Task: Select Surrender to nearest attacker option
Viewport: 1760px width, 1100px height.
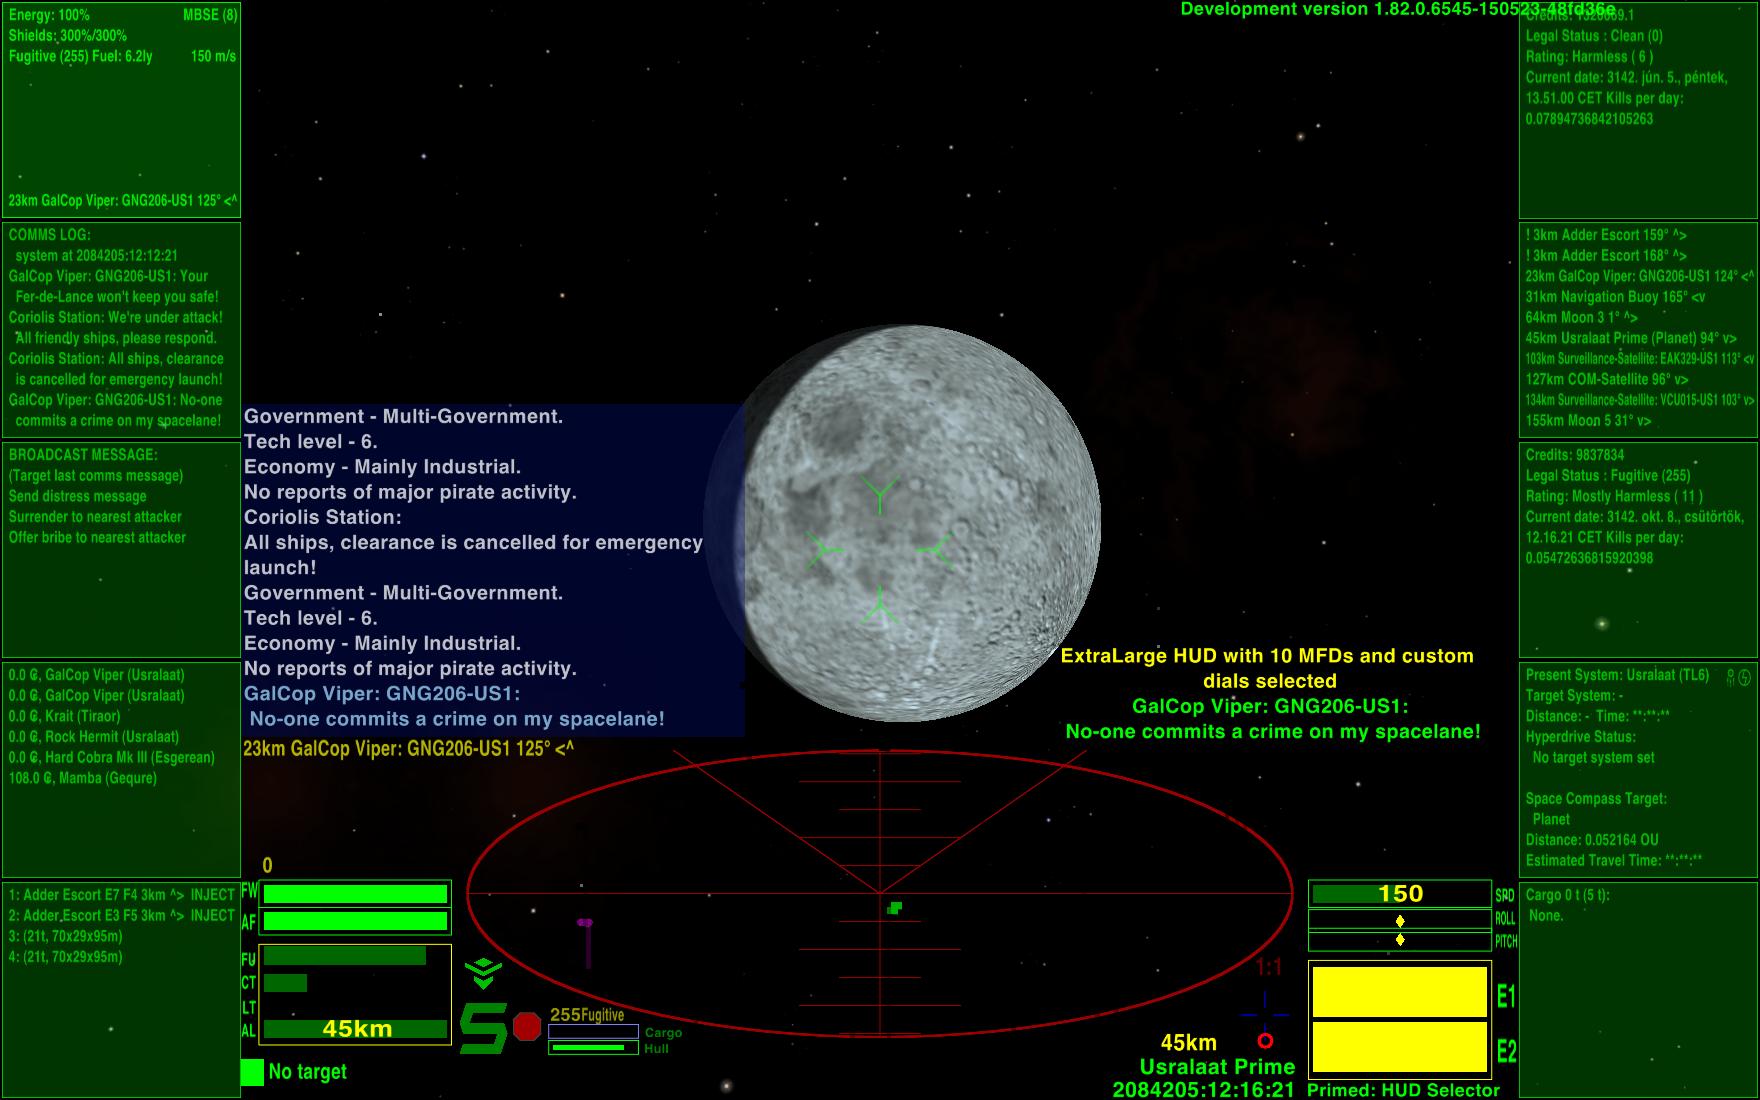Action: click(x=95, y=517)
